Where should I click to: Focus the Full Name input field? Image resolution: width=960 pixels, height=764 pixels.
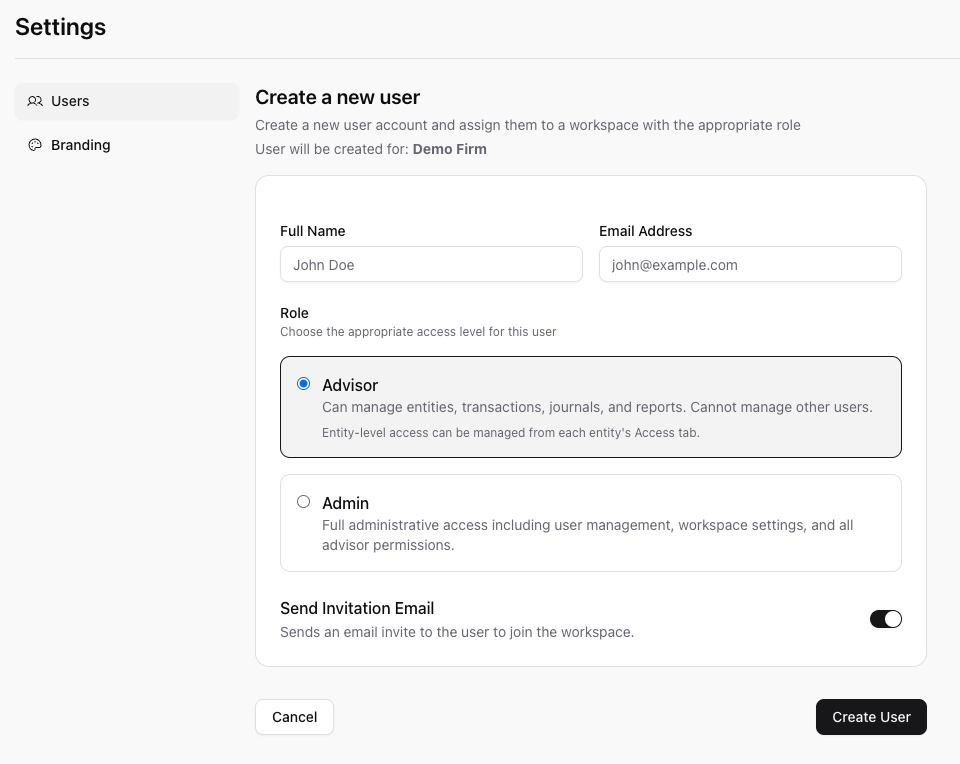click(431, 265)
